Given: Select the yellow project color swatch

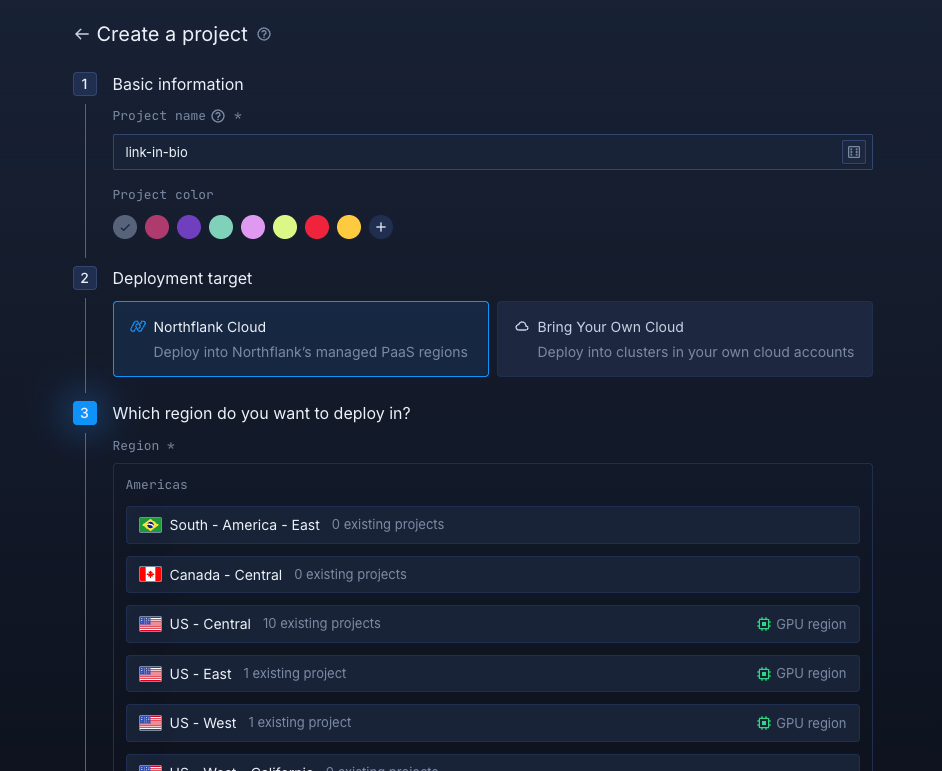Looking at the screenshot, I should pos(349,227).
